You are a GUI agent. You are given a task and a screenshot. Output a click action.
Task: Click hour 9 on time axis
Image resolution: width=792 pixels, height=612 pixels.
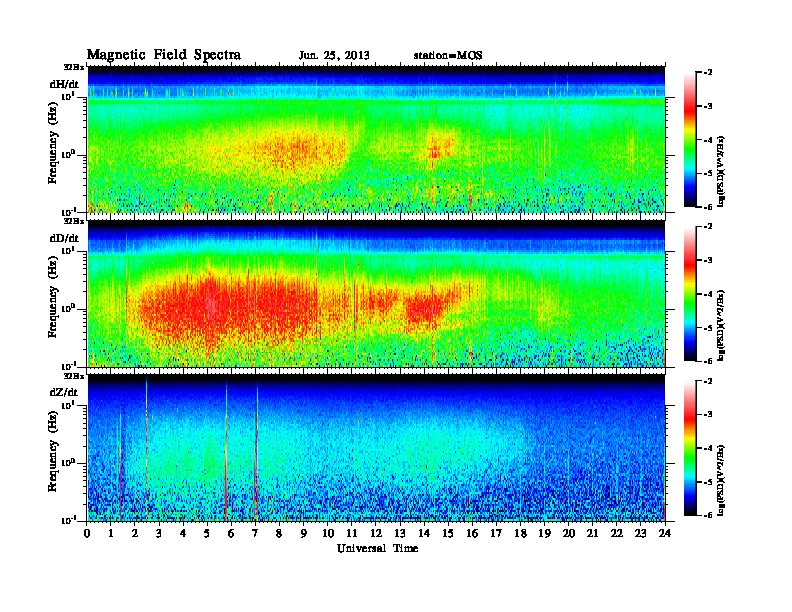pyautogui.click(x=304, y=534)
